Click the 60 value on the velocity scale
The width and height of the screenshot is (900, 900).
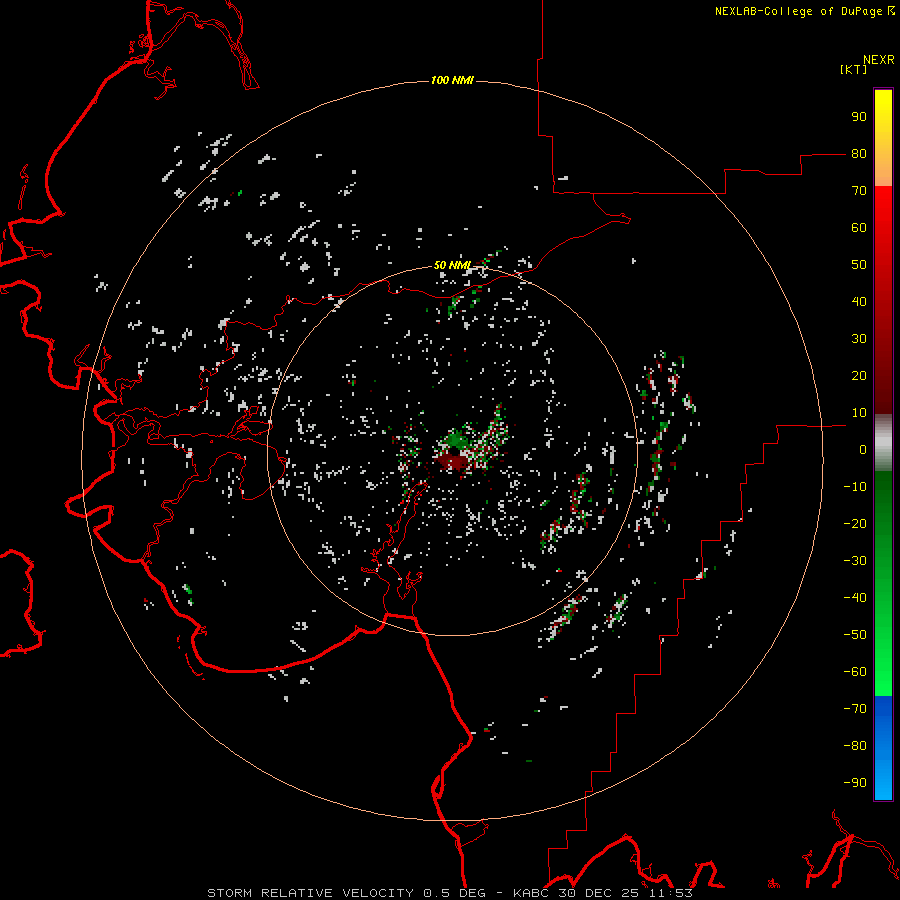(x=859, y=228)
